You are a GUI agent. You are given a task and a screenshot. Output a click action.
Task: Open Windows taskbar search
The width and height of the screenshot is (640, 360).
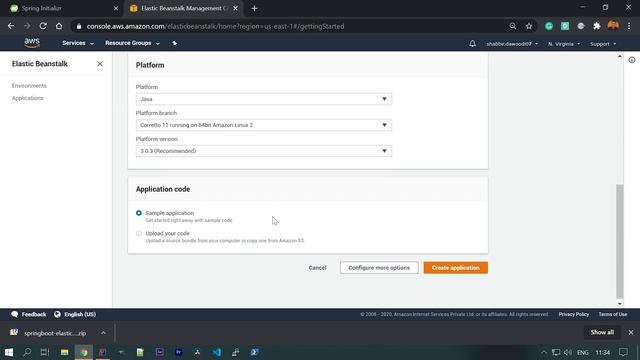pos(27,352)
